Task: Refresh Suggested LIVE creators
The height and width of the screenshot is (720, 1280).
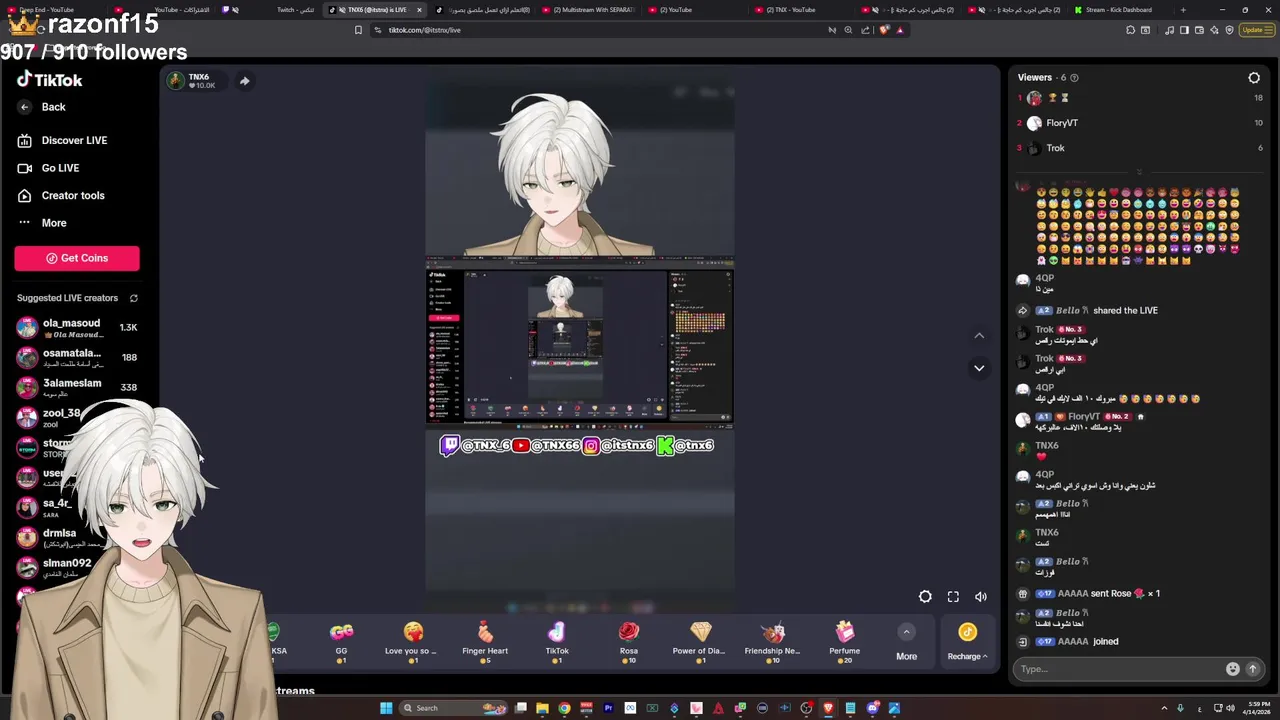Action: [133, 298]
